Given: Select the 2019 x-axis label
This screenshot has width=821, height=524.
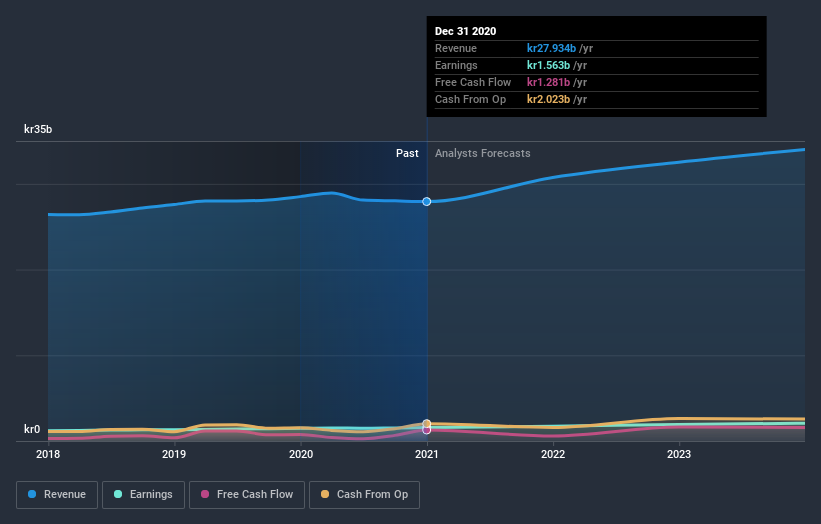Looking at the screenshot, I should pyautogui.click(x=174, y=454).
